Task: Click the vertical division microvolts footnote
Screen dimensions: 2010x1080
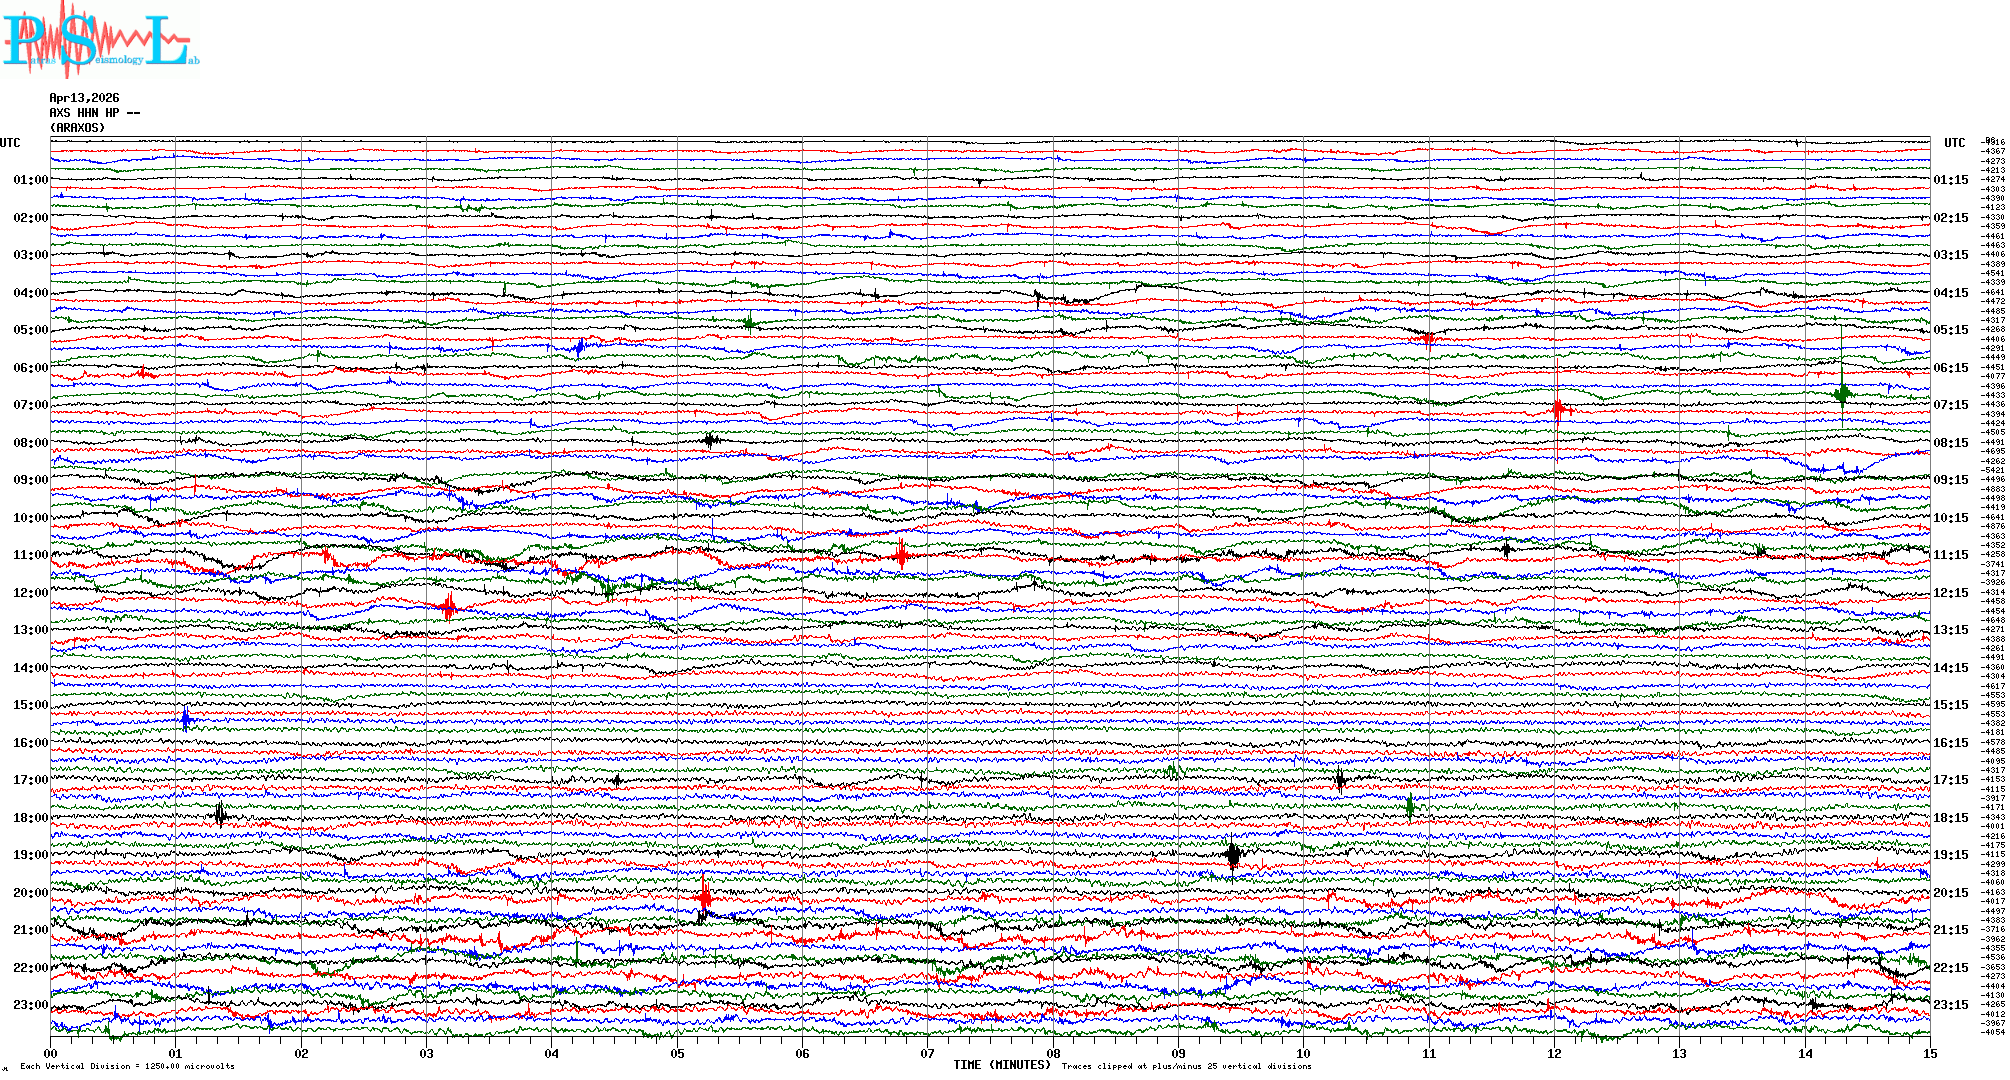Action: pyautogui.click(x=127, y=1066)
